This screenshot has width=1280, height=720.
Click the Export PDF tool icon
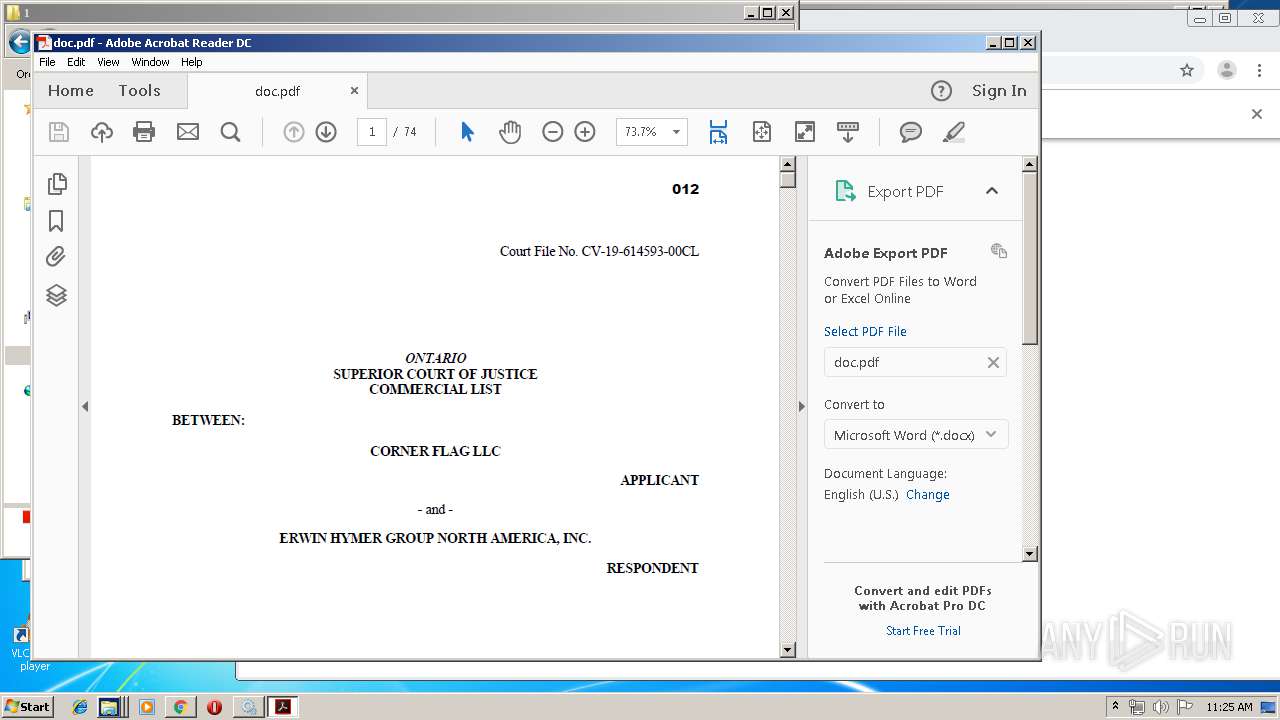click(x=846, y=191)
